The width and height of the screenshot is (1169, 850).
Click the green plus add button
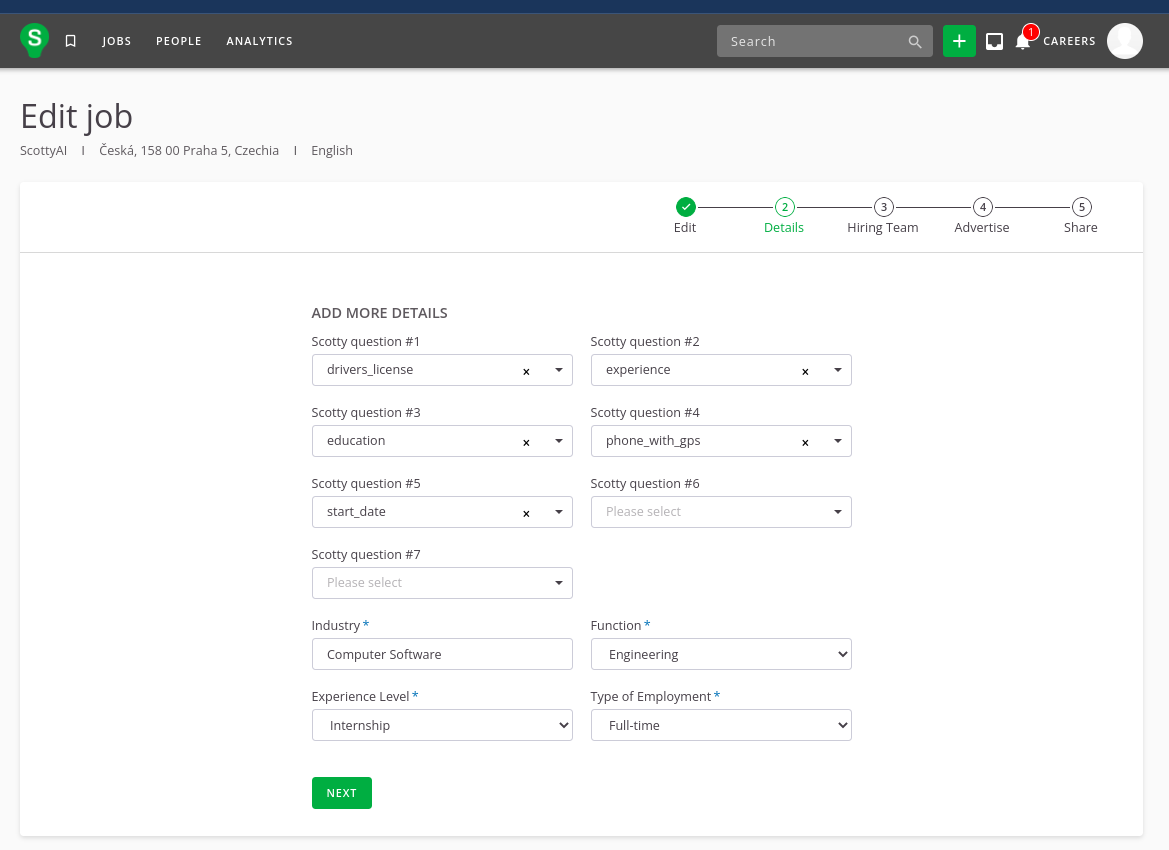(x=959, y=41)
